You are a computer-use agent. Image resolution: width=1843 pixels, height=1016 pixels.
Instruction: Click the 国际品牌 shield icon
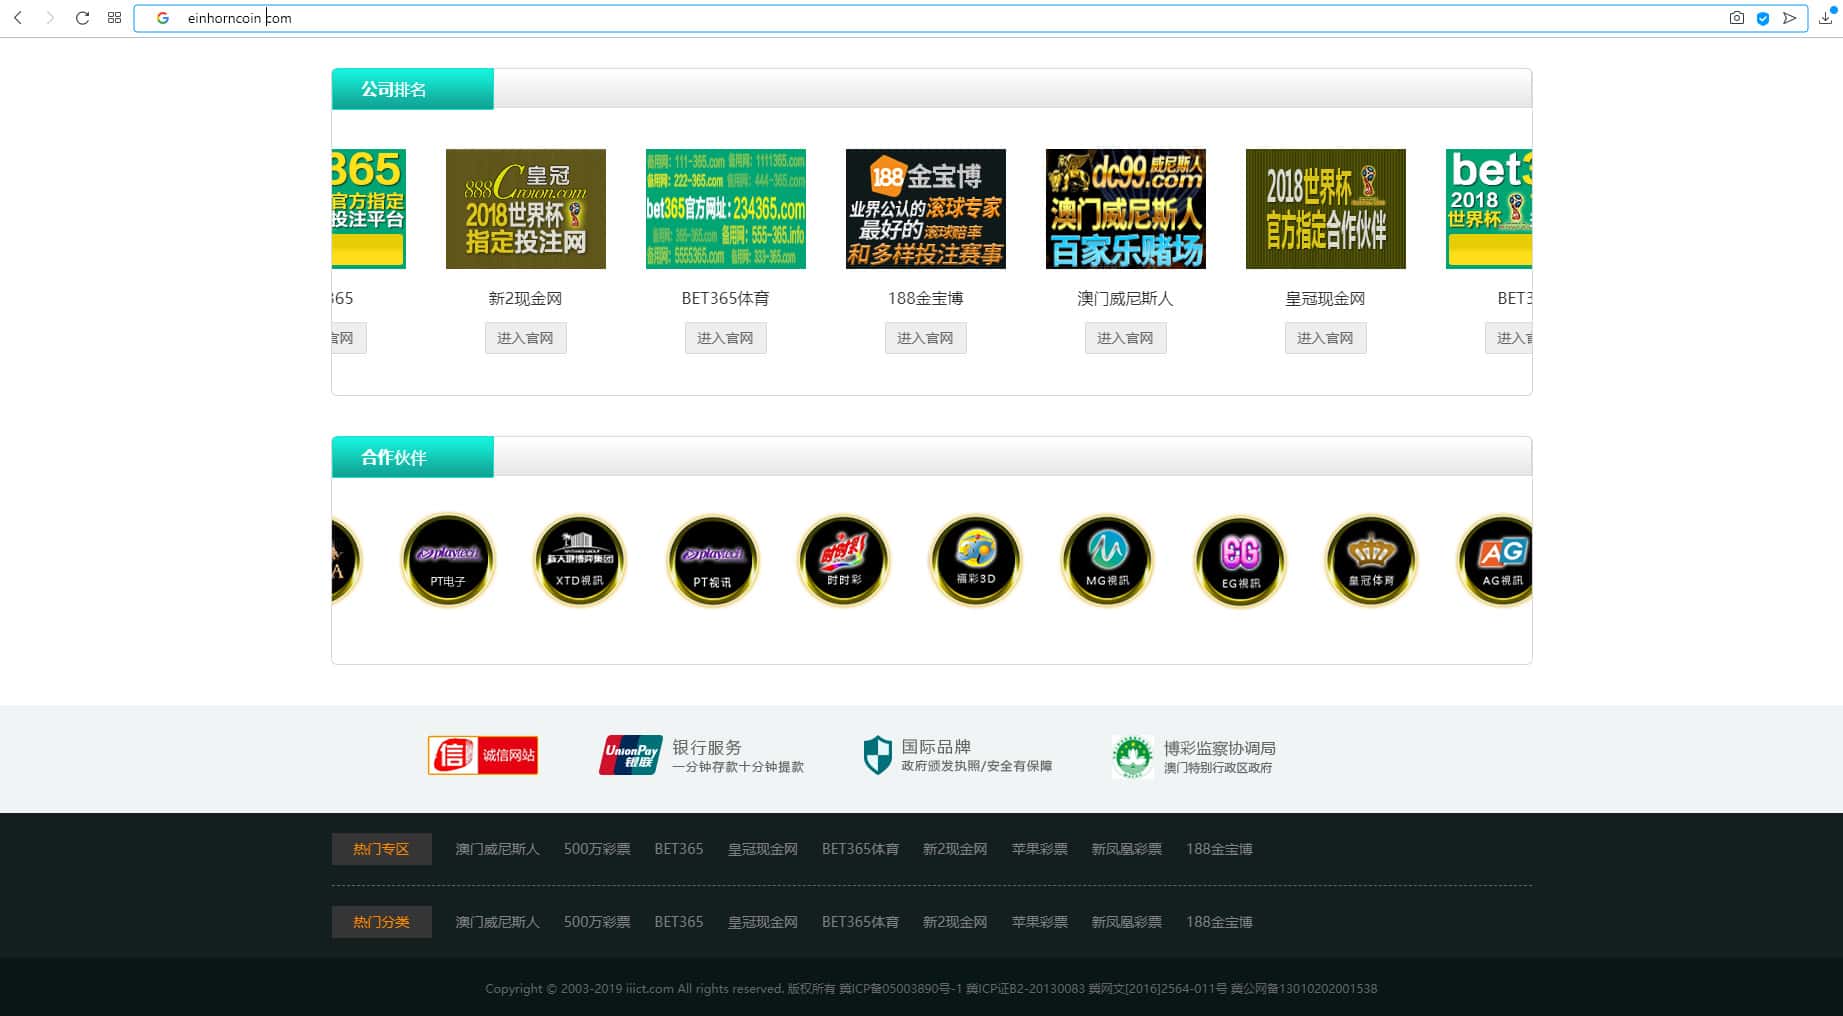click(877, 755)
